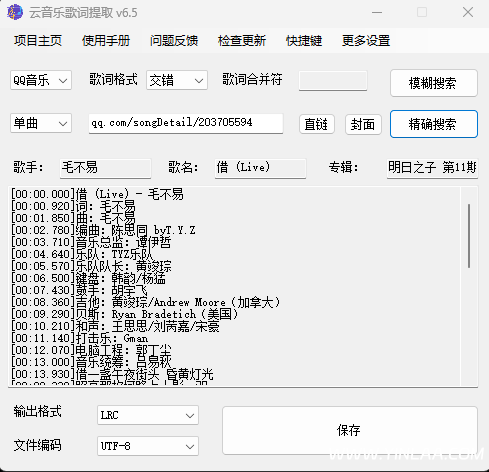The width and height of the screenshot is (489, 472).
Task: Click lyric line [00:01.850]曲: 毛不易
Action: click(x=73, y=218)
